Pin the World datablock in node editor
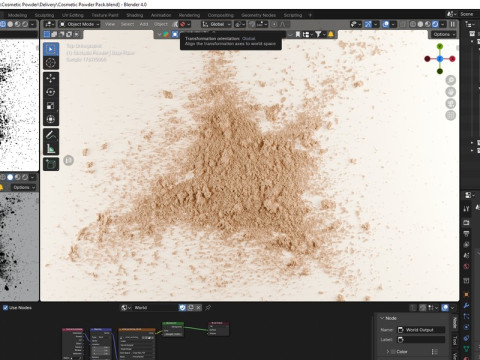Viewport: 480px width, 360px height. (208, 308)
